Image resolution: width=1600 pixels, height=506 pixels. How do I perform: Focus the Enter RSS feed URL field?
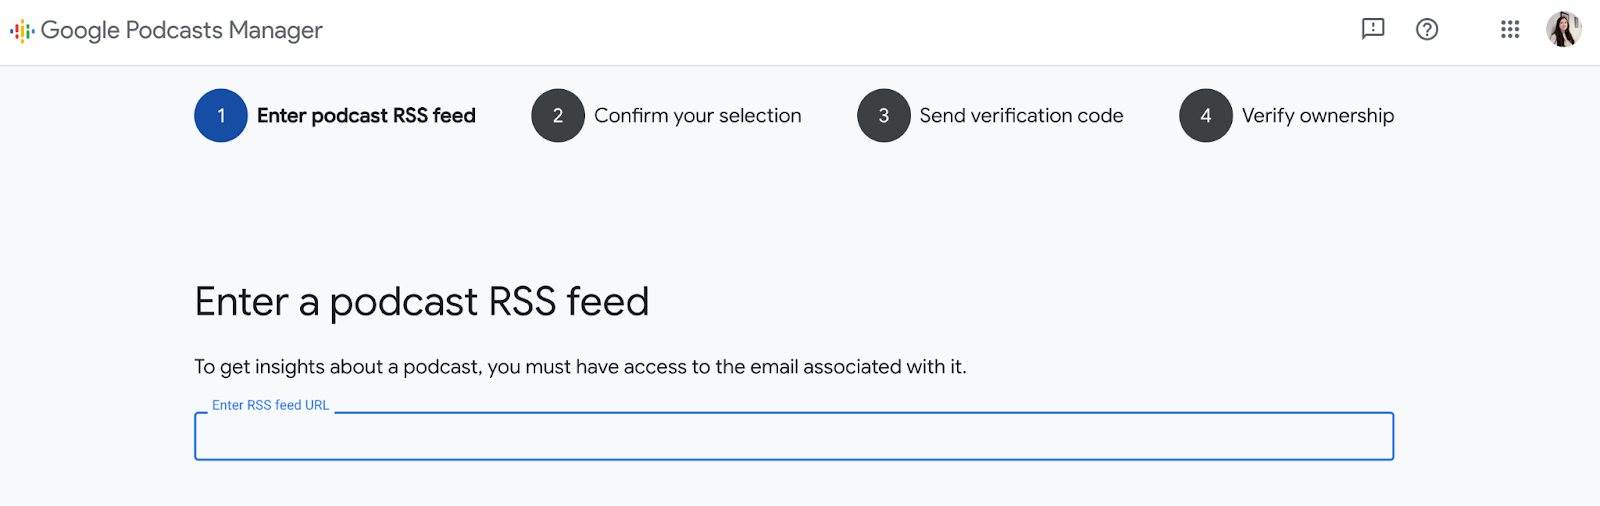(794, 437)
